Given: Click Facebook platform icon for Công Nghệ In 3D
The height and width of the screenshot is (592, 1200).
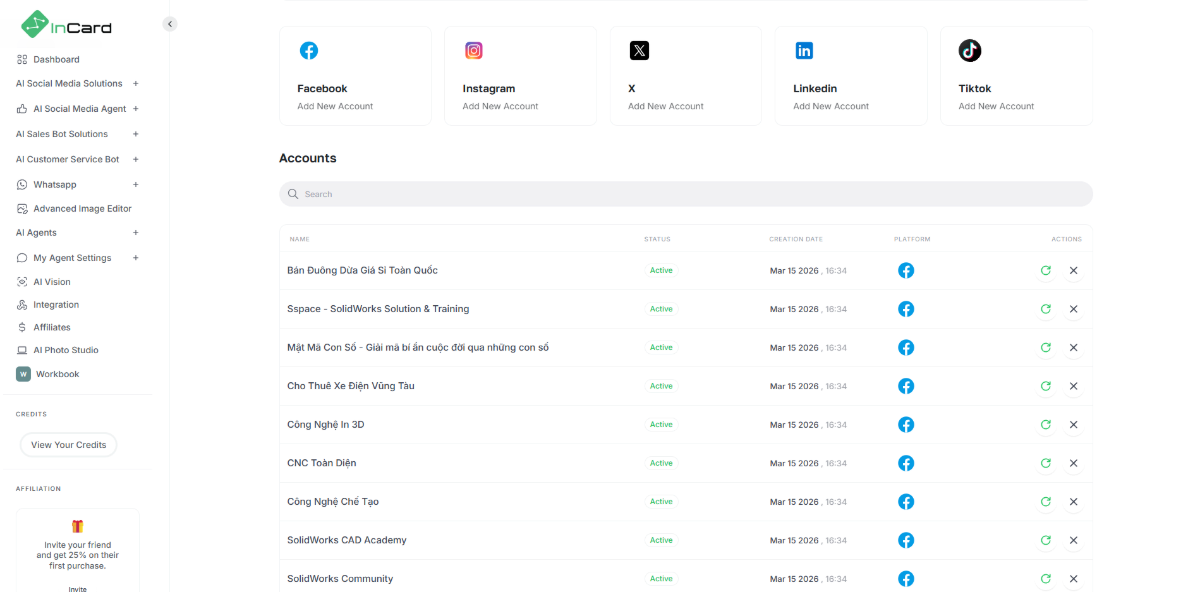Looking at the screenshot, I should (906, 425).
